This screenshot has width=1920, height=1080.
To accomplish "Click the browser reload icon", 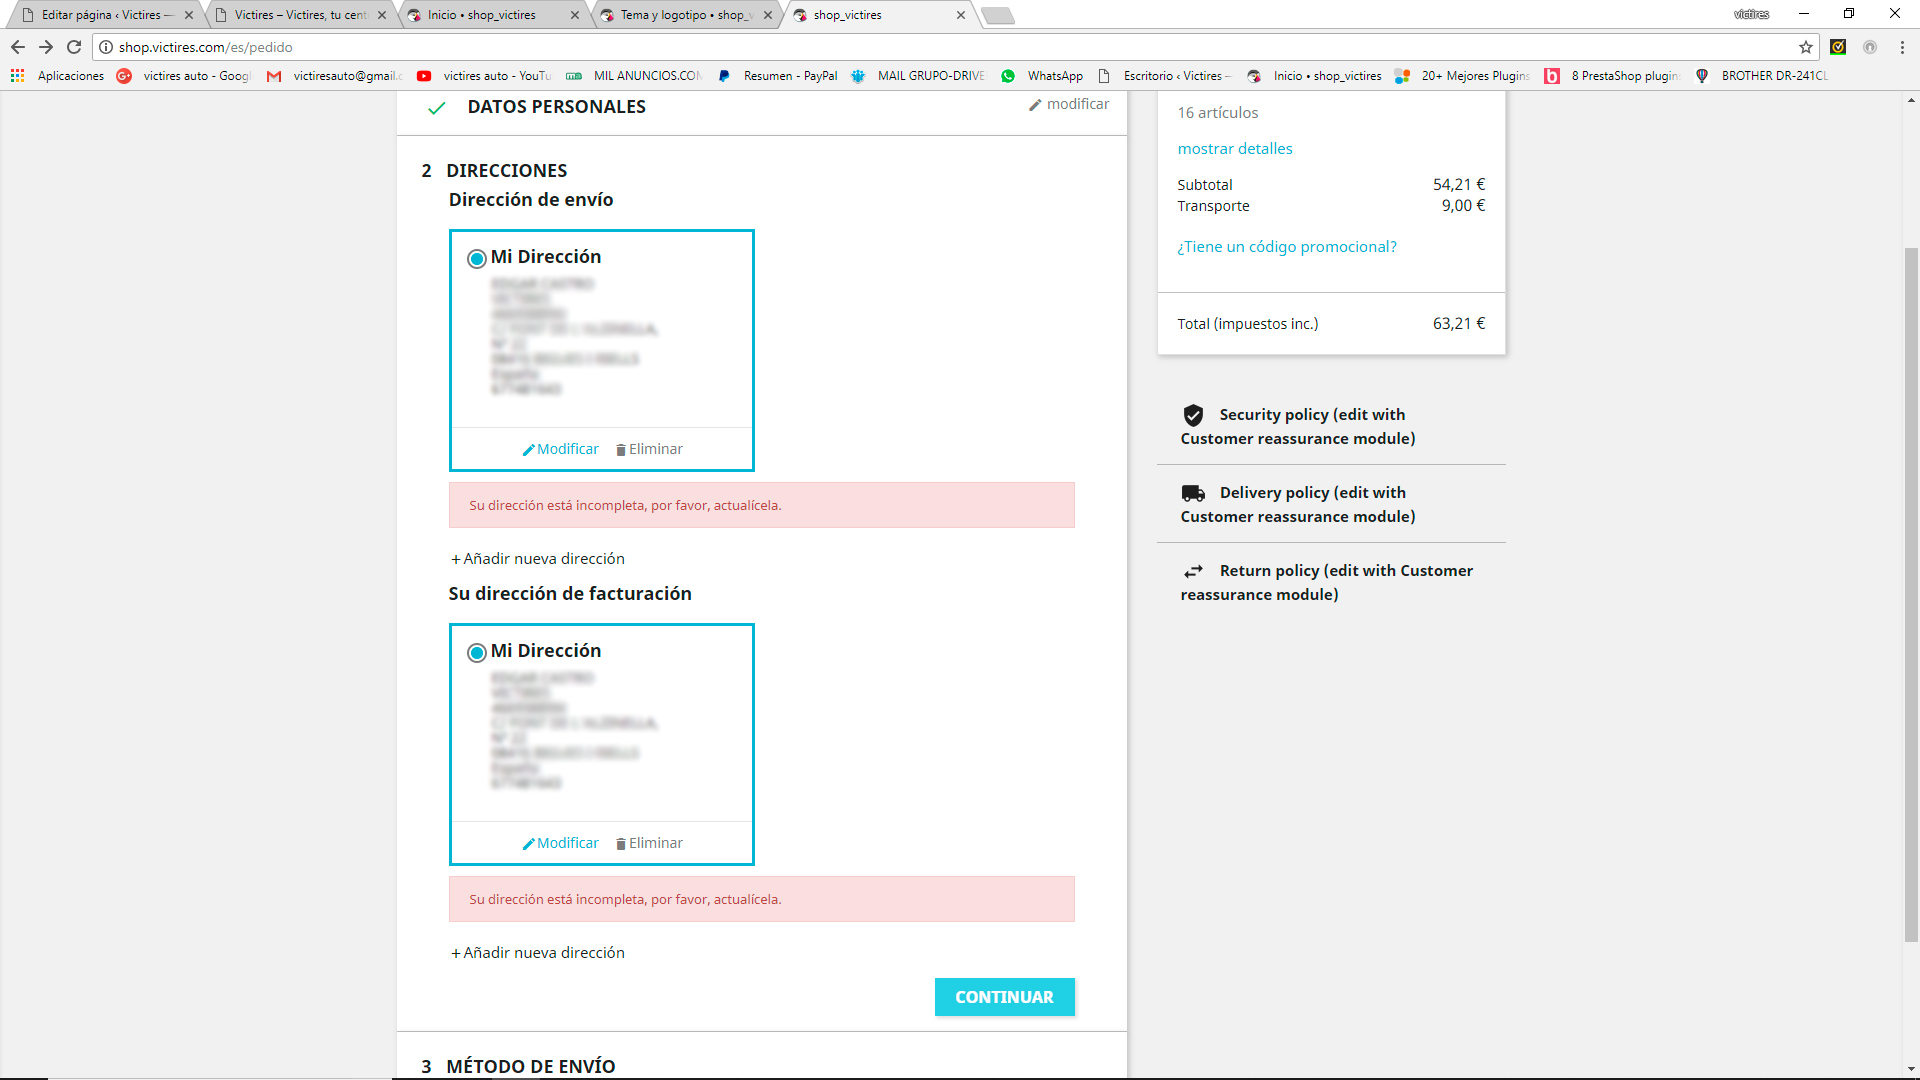I will coord(74,47).
